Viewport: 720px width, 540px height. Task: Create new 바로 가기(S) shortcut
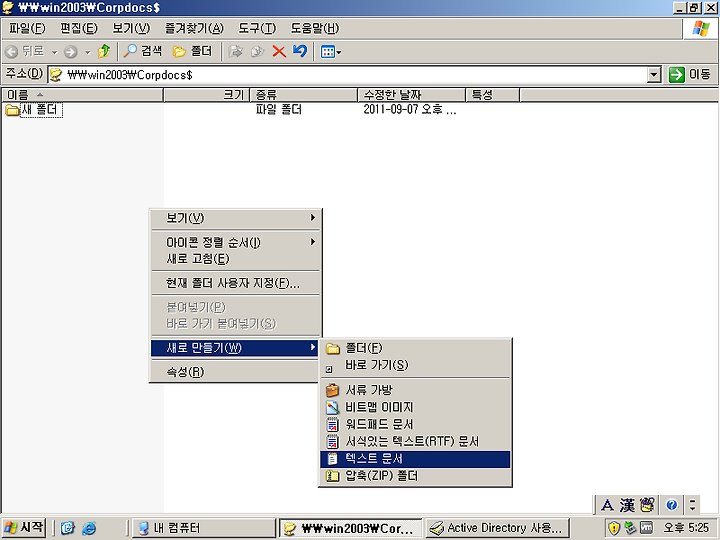pos(416,366)
